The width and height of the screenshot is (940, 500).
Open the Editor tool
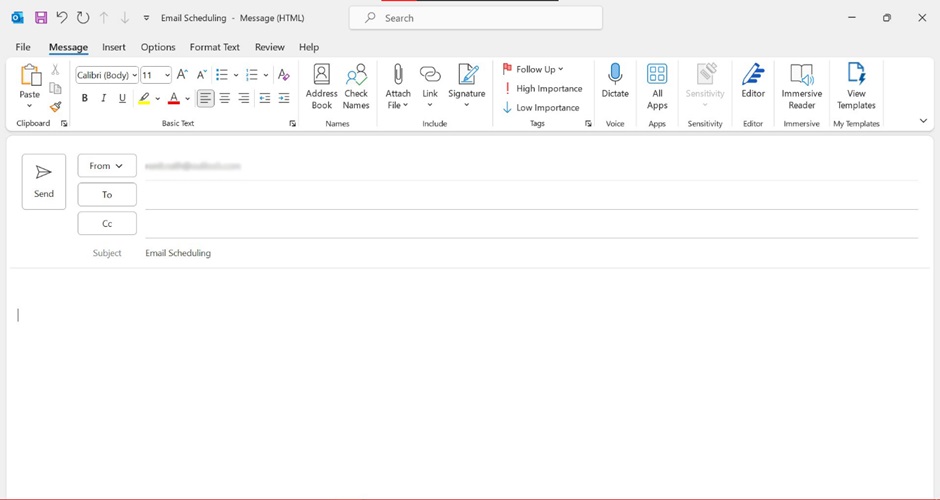(x=753, y=81)
